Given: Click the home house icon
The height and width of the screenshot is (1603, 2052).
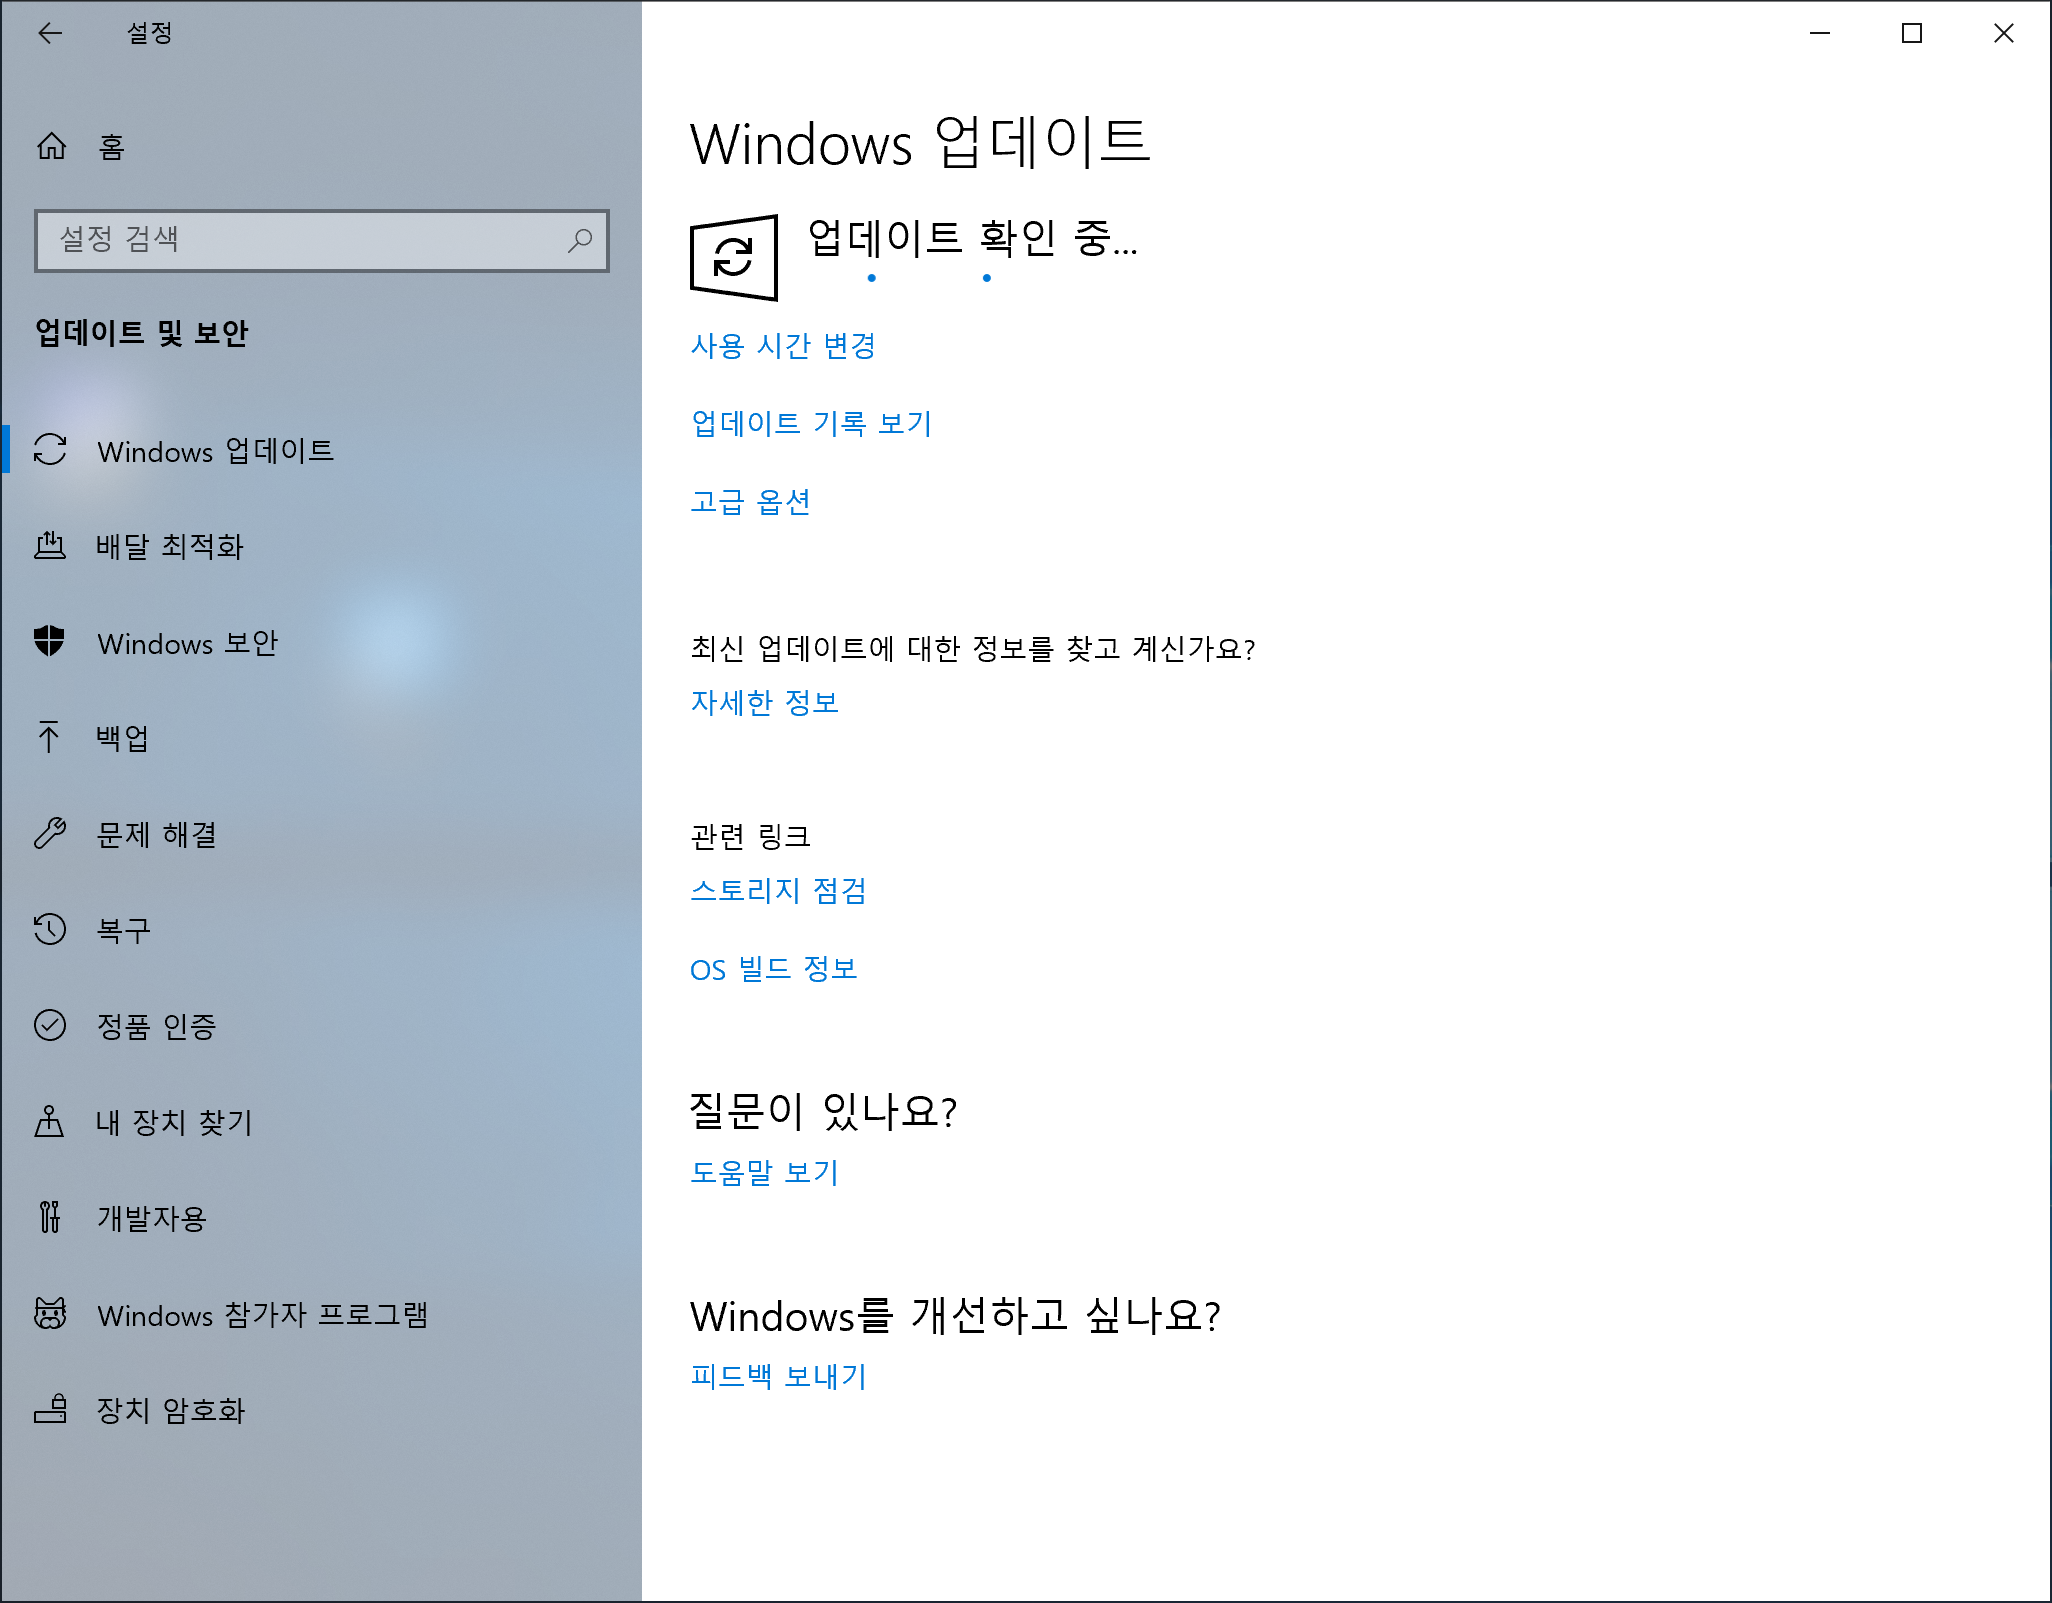Looking at the screenshot, I should [51, 147].
